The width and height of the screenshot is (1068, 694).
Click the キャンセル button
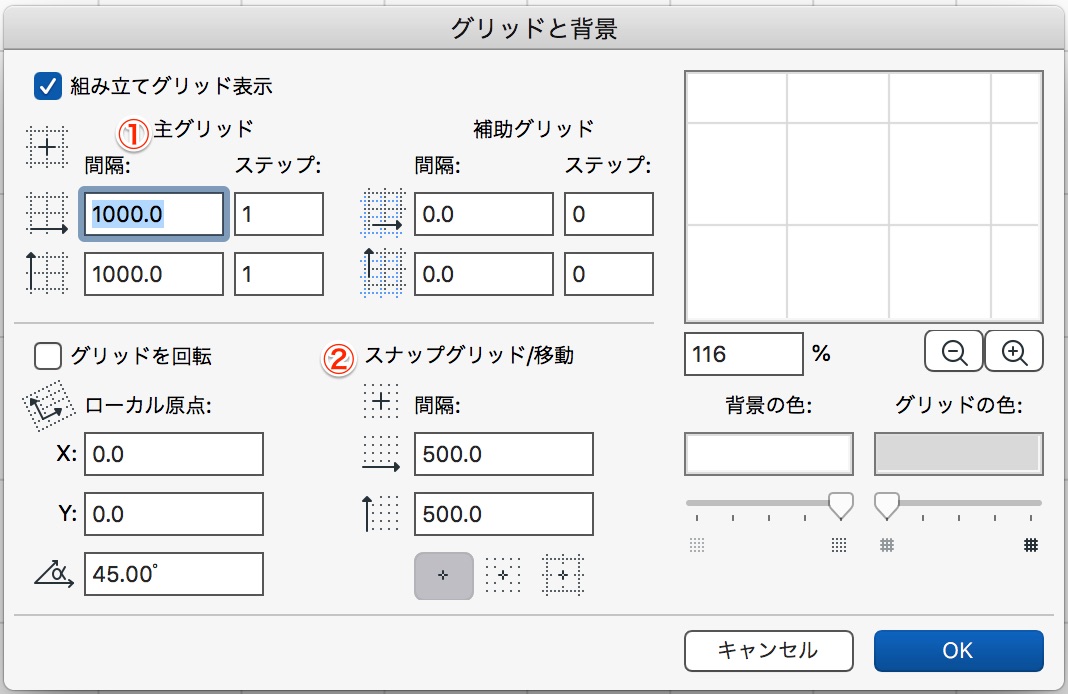coord(768,650)
